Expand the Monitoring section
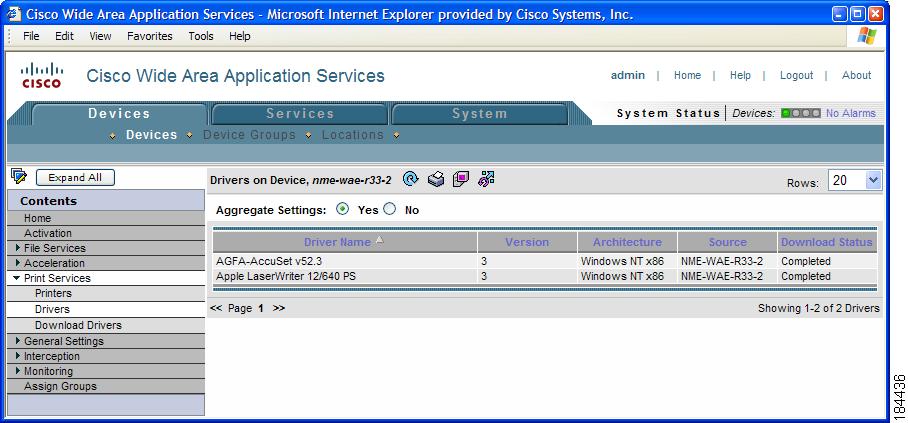 coord(19,371)
